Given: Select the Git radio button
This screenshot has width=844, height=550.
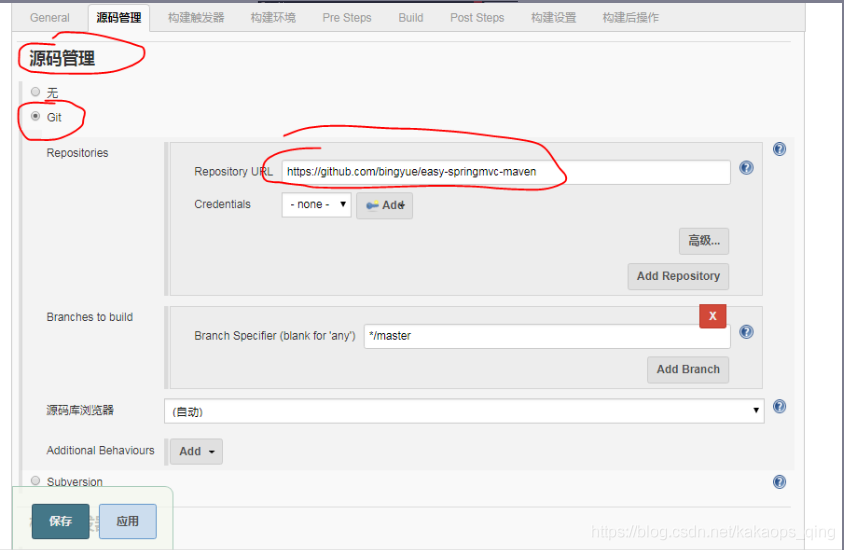Looking at the screenshot, I should tap(36, 116).
